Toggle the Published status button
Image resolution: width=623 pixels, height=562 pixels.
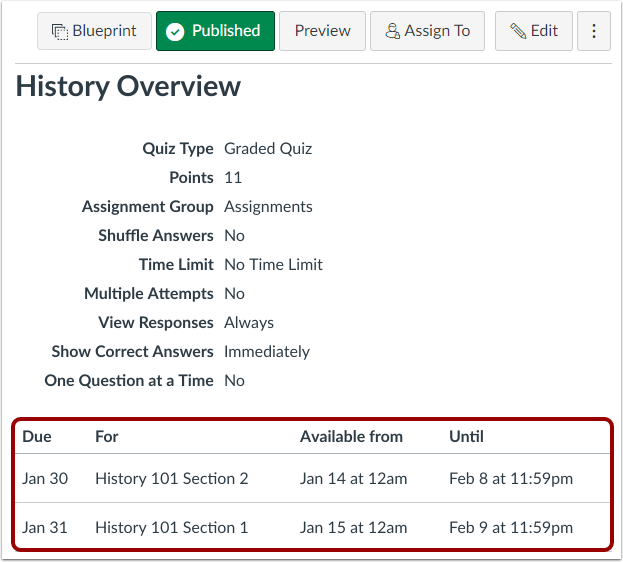(x=215, y=31)
